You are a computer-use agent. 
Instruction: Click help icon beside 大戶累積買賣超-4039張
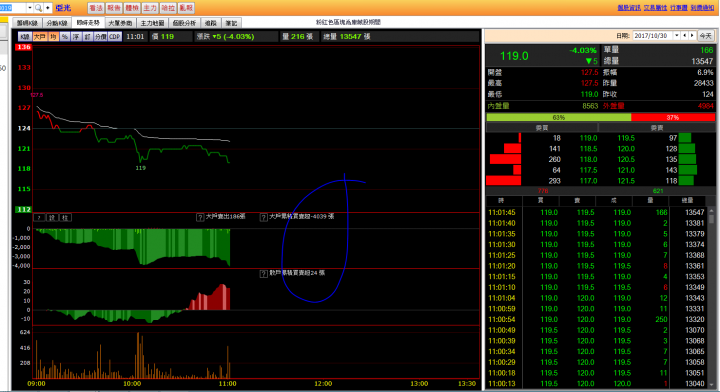point(264,218)
